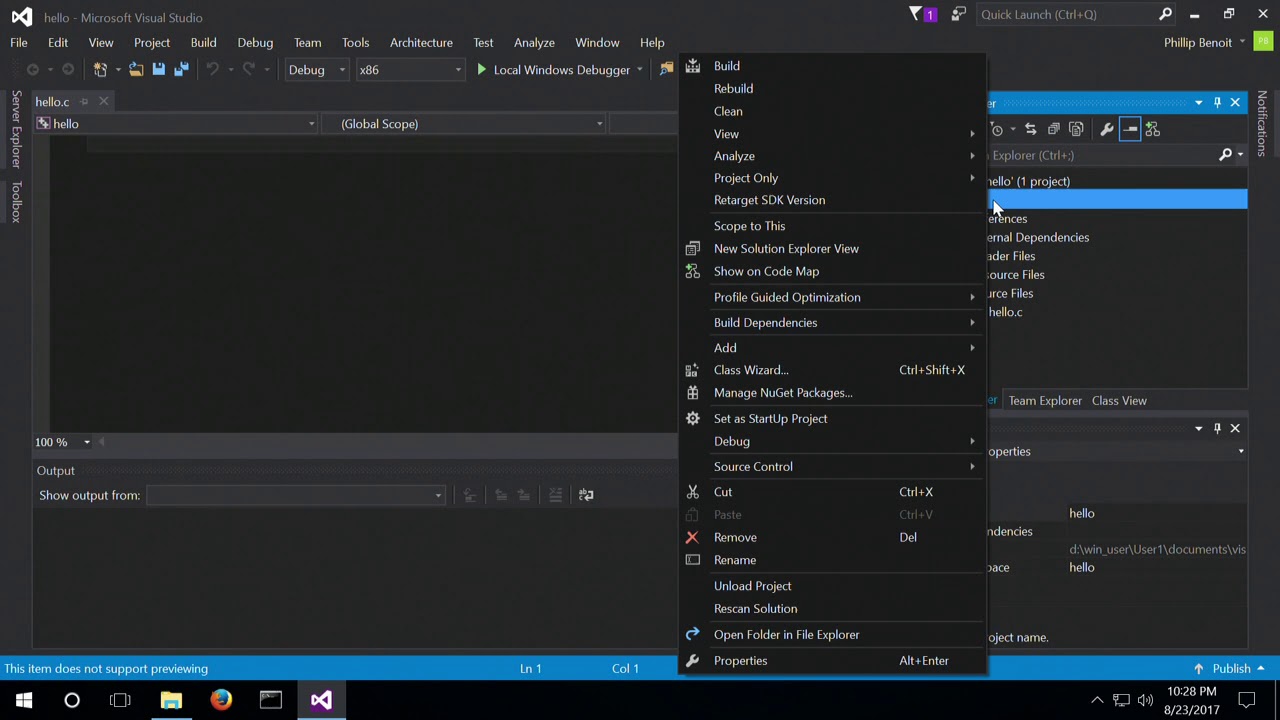Click the pin icon on hello.c tab
1280x720 pixels.
(x=84, y=102)
